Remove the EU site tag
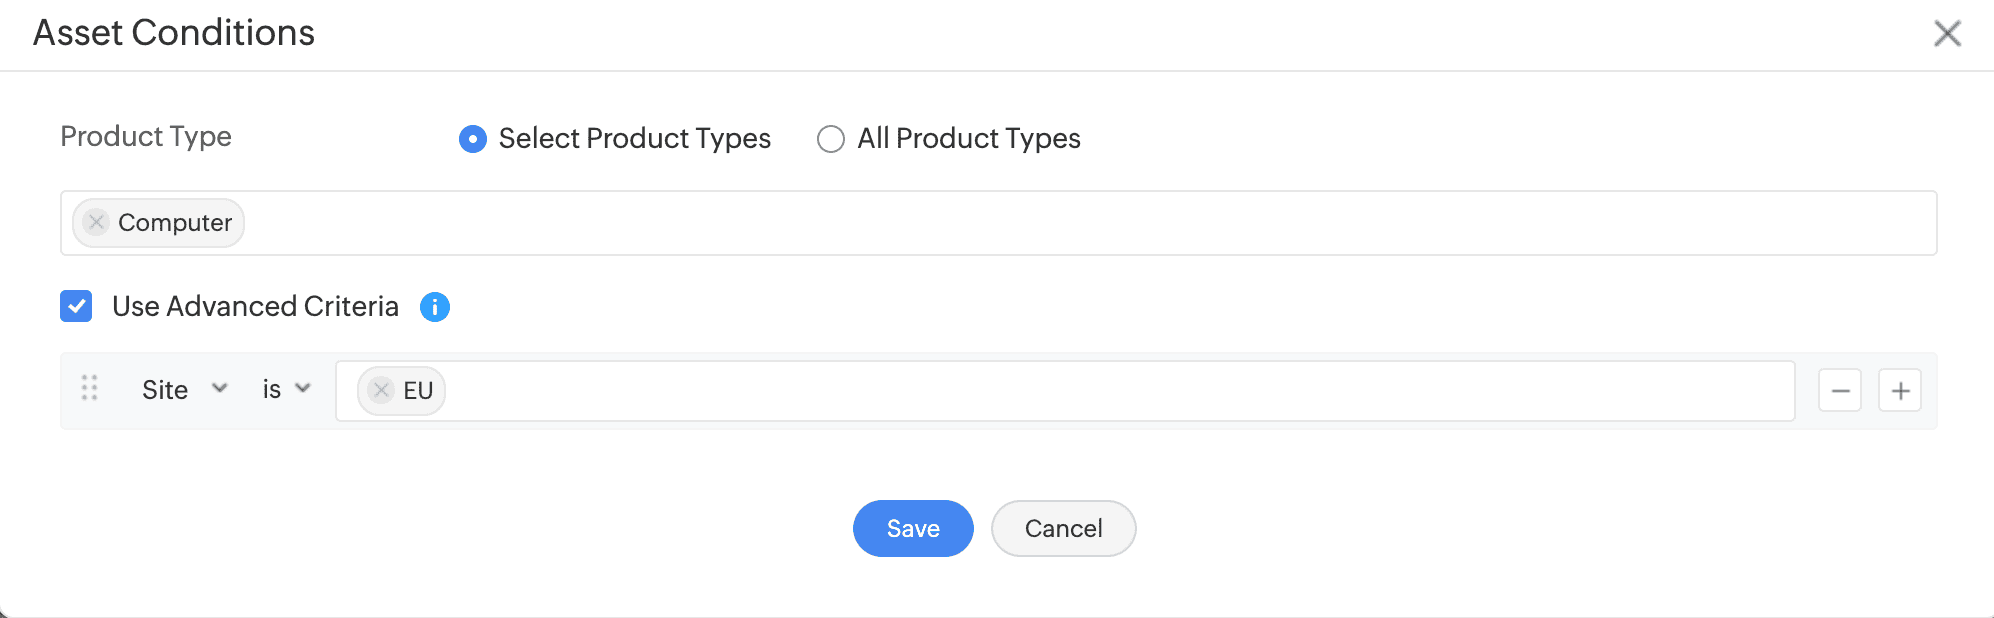 (x=381, y=390)
